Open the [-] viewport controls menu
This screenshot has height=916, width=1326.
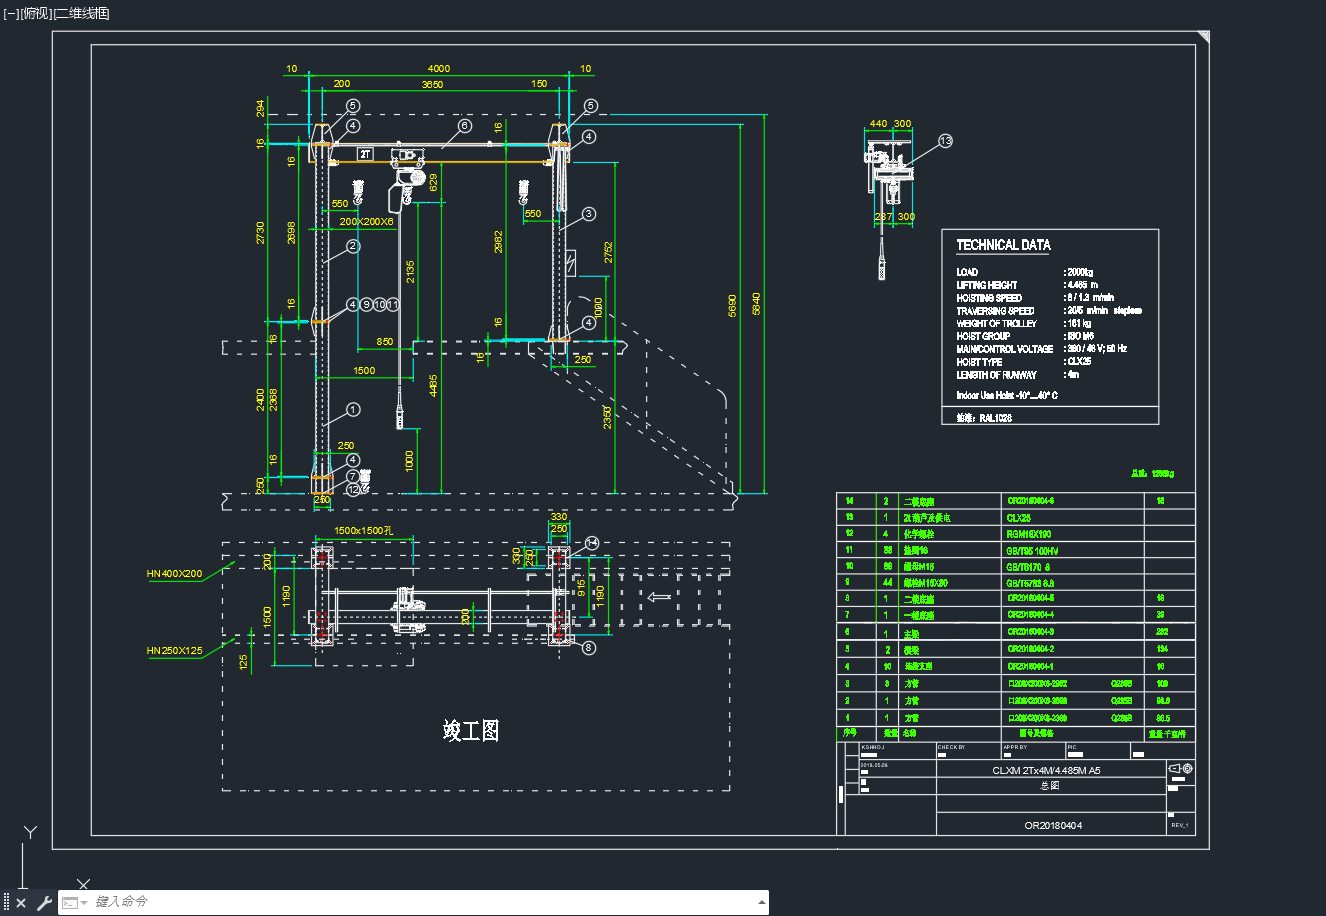pos(11,13)
